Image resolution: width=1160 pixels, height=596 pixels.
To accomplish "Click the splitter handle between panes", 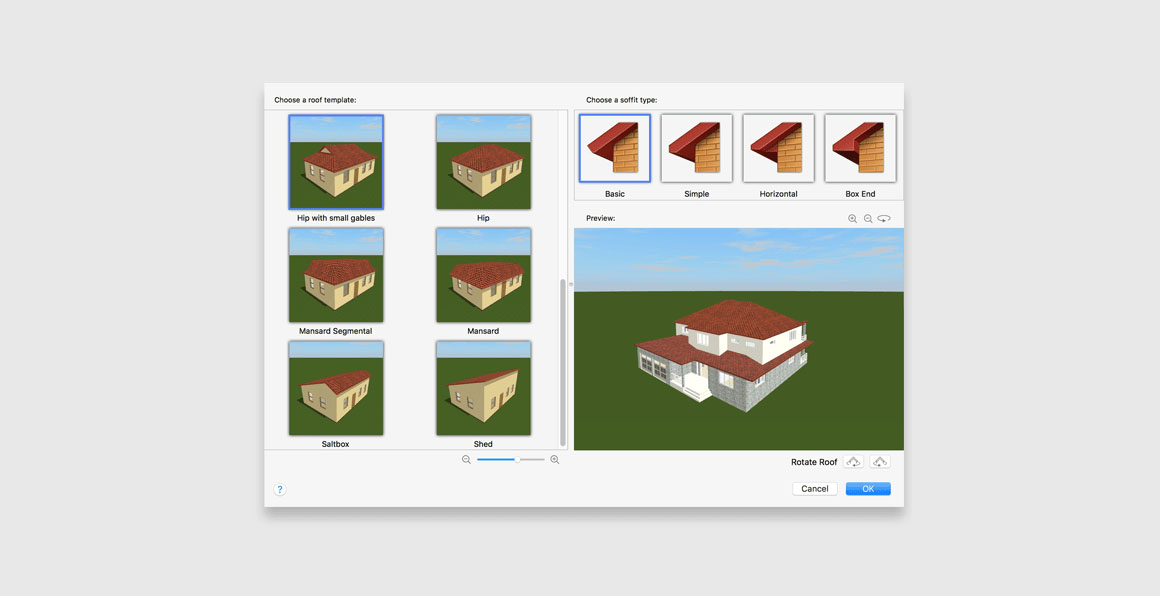I will click(570, 284).
